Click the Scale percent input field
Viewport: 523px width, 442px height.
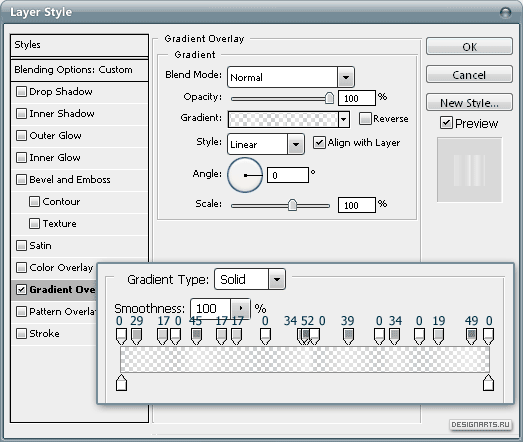point(357,205)
